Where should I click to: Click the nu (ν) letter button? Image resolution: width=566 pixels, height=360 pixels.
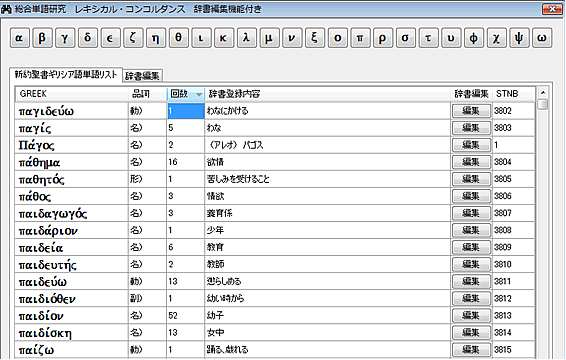[x=292, y=38]
